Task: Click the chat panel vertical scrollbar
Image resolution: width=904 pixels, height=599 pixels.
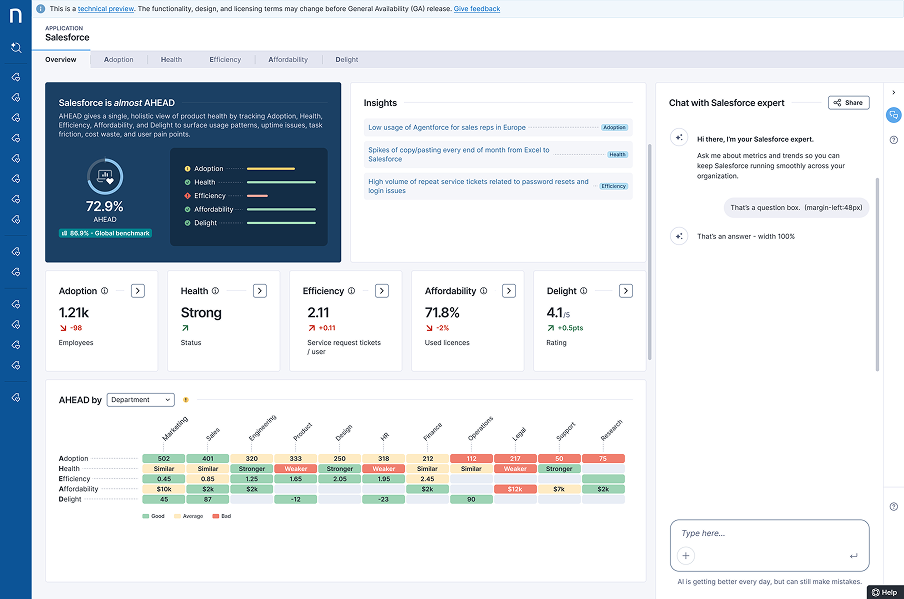Action: (877, 274)
